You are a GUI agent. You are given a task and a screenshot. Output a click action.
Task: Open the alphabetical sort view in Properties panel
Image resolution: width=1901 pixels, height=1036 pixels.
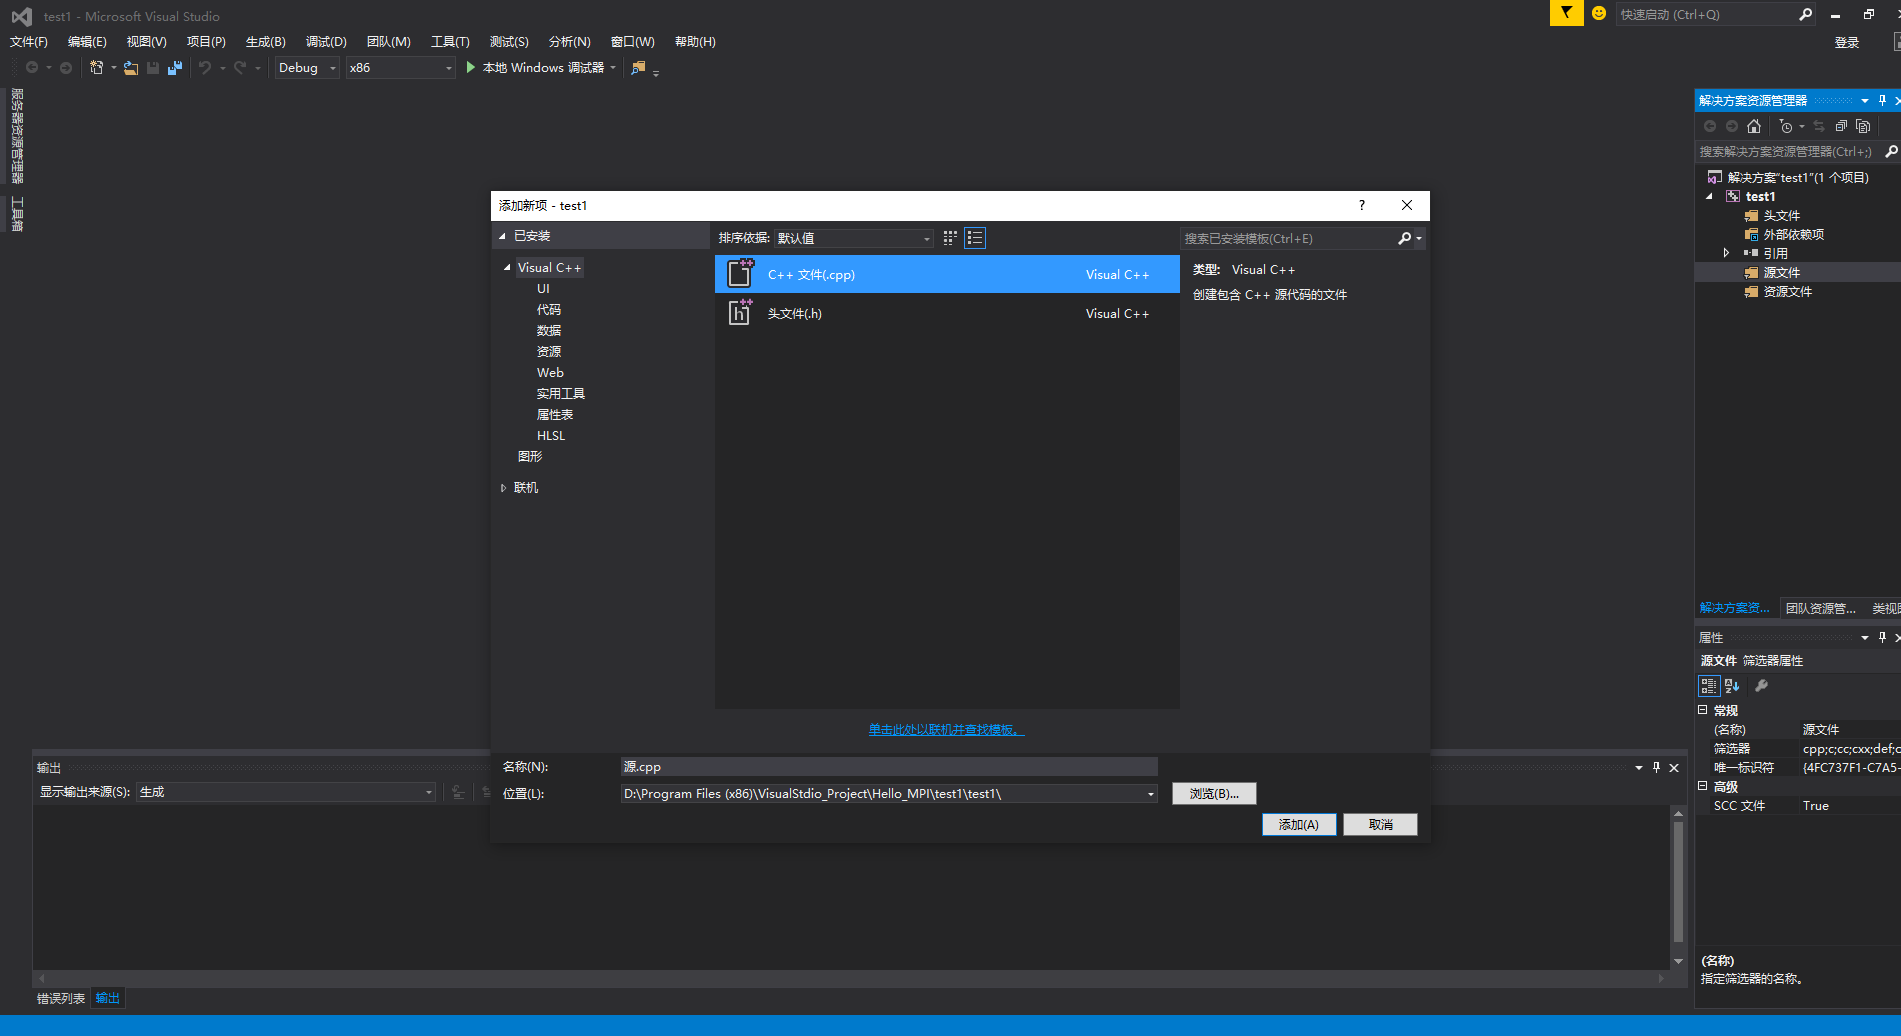(1730, 685)
